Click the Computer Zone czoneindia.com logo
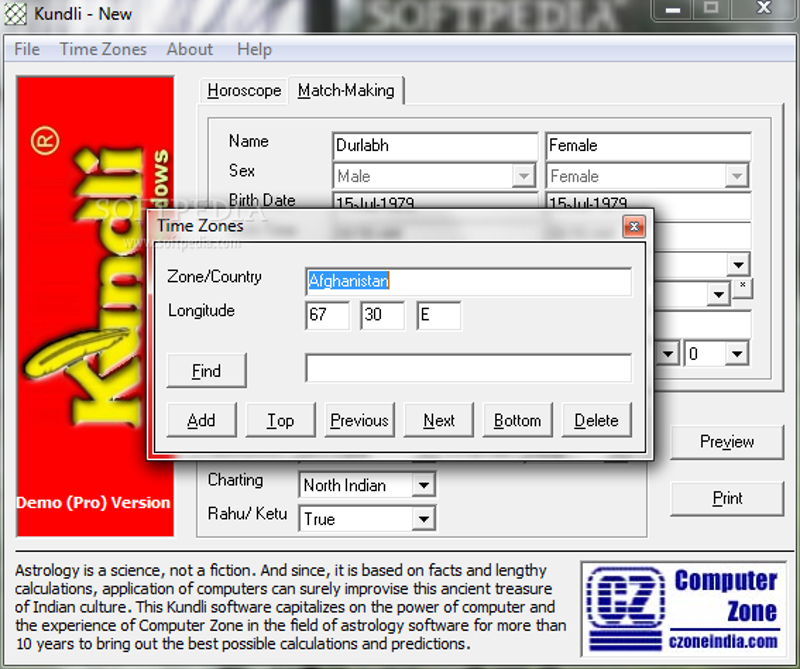This screenshot has width=800, height=669. coord(683,609)
